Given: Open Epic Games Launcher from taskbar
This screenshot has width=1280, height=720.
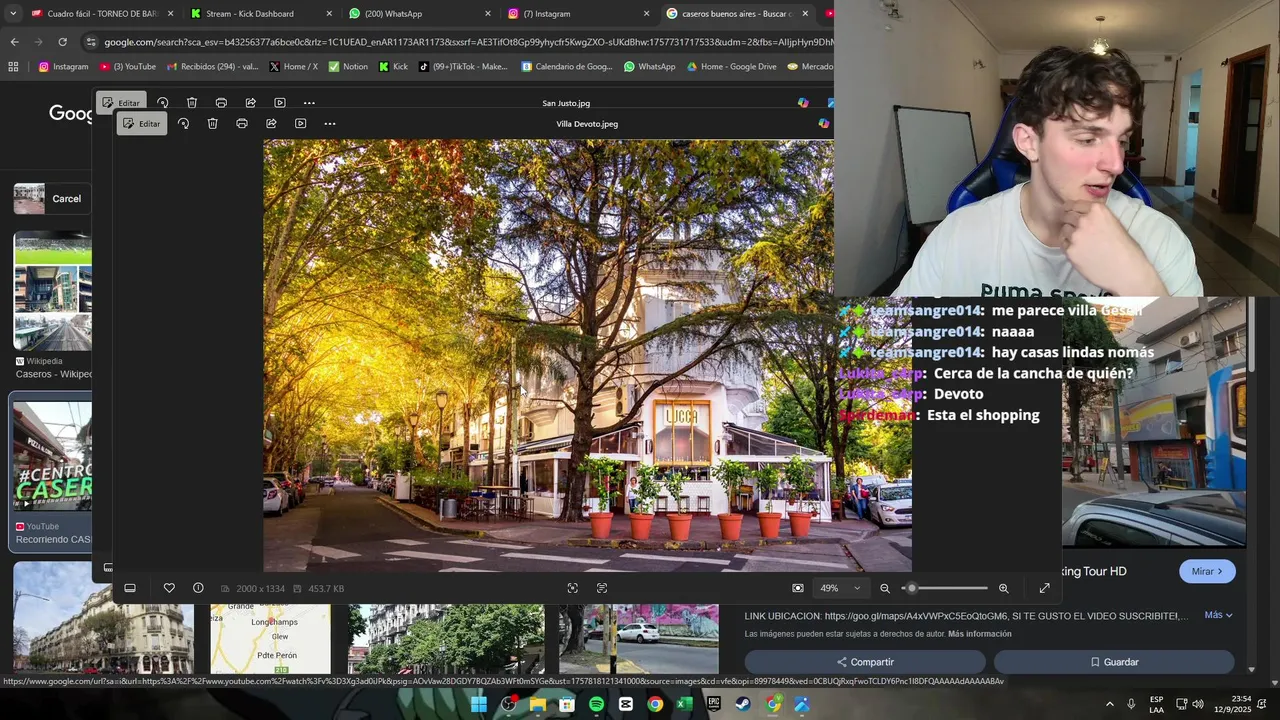Looking at the screenshot, I should (714, 705).
